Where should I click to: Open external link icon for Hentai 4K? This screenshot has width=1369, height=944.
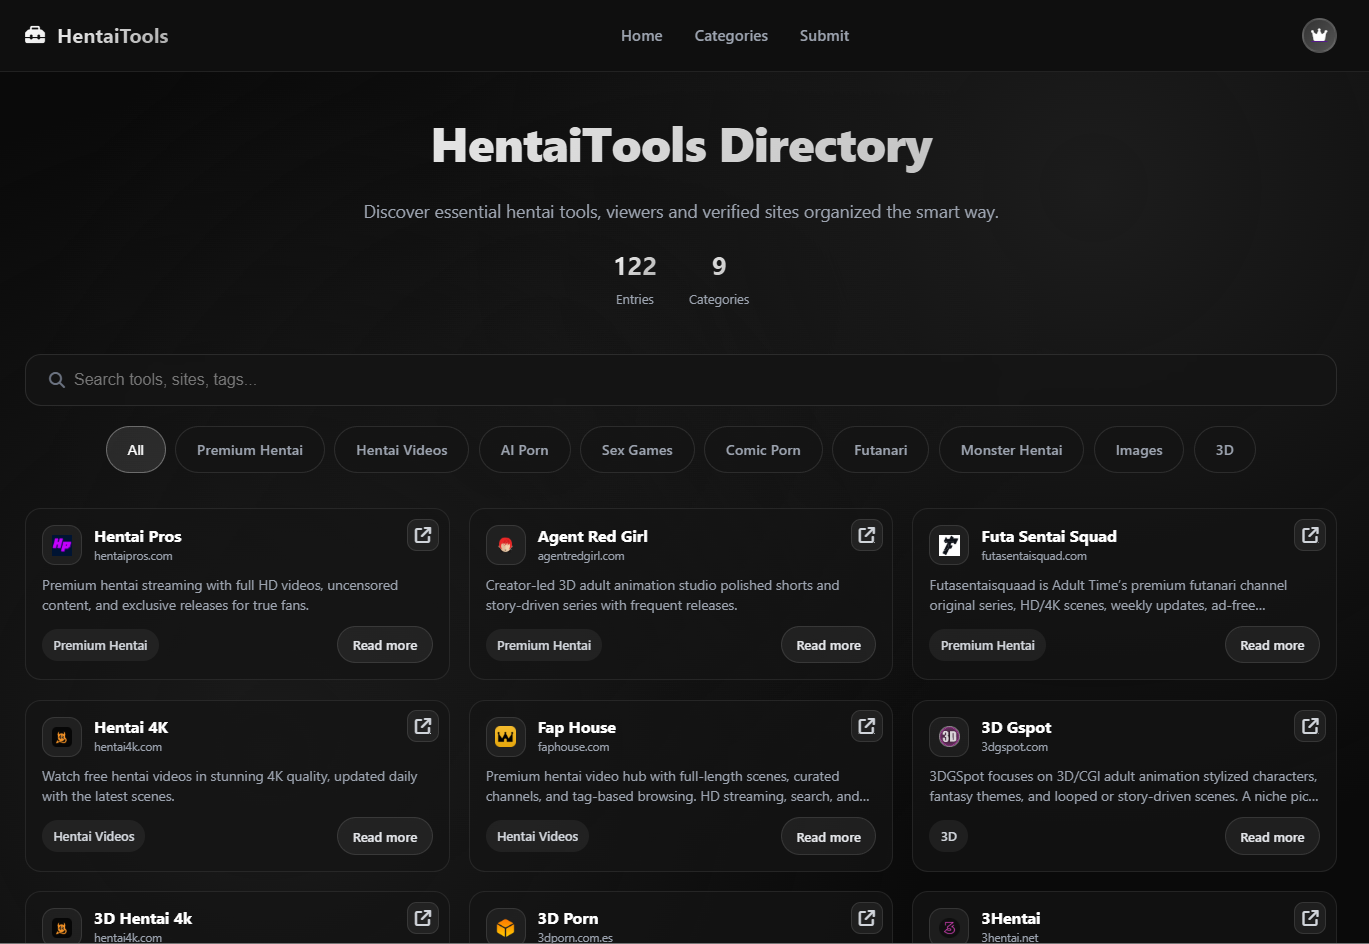[x=423, y=726]
